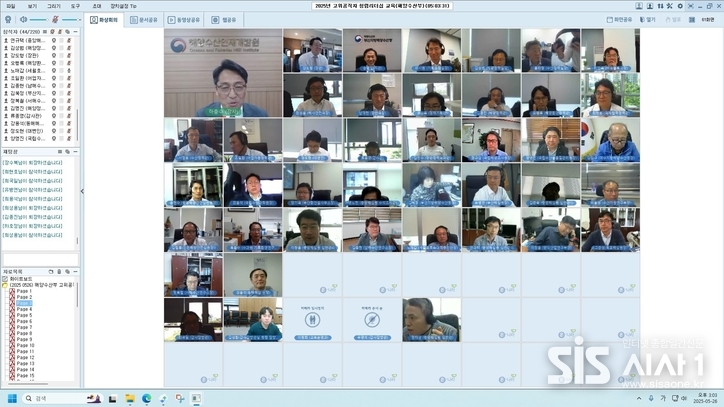Viewport: 724px width, 407px height.
Task: Click the 발표 button
Action: [x=673, y=20]
